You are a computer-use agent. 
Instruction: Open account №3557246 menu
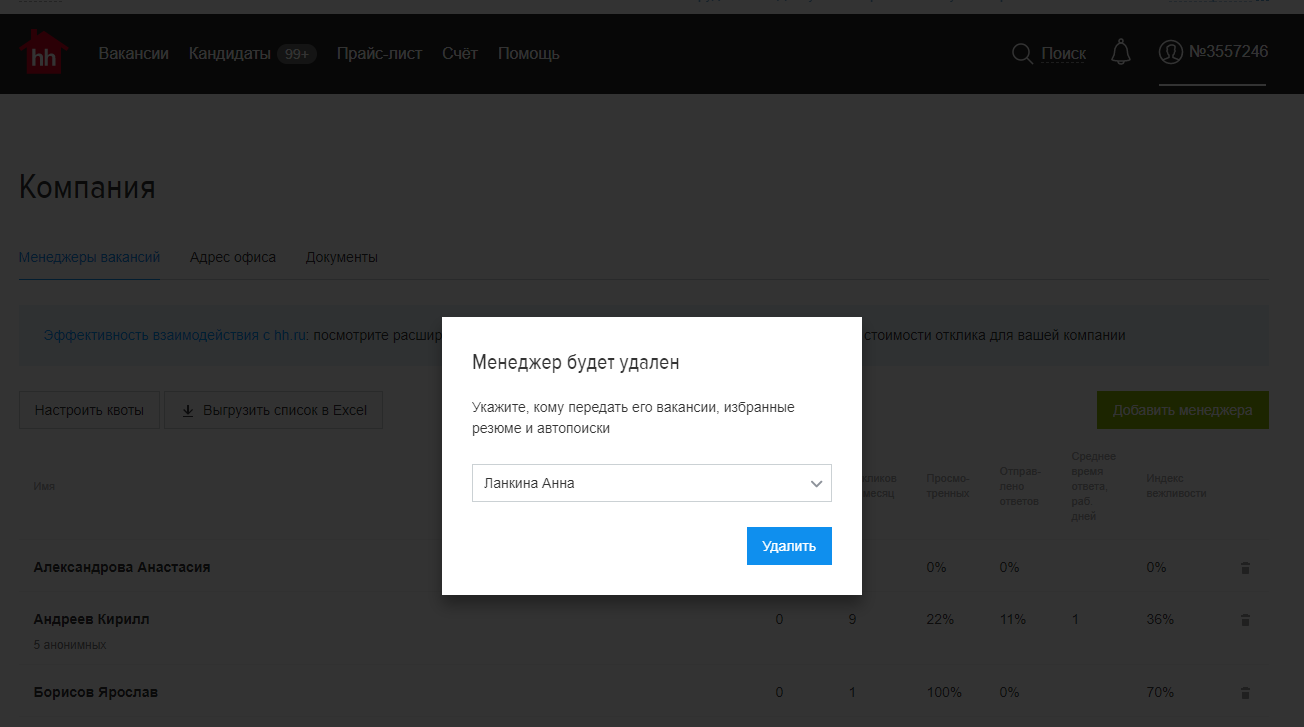[x=1228, y=51]
